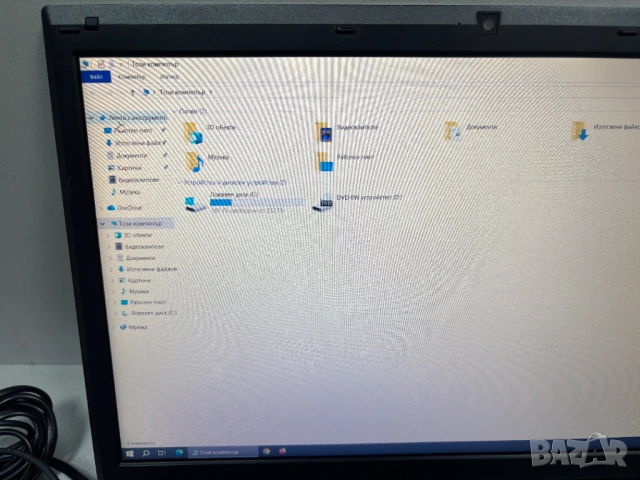
Task: Select Документи under Този компютър tree
Action: [x=136, y=258]
